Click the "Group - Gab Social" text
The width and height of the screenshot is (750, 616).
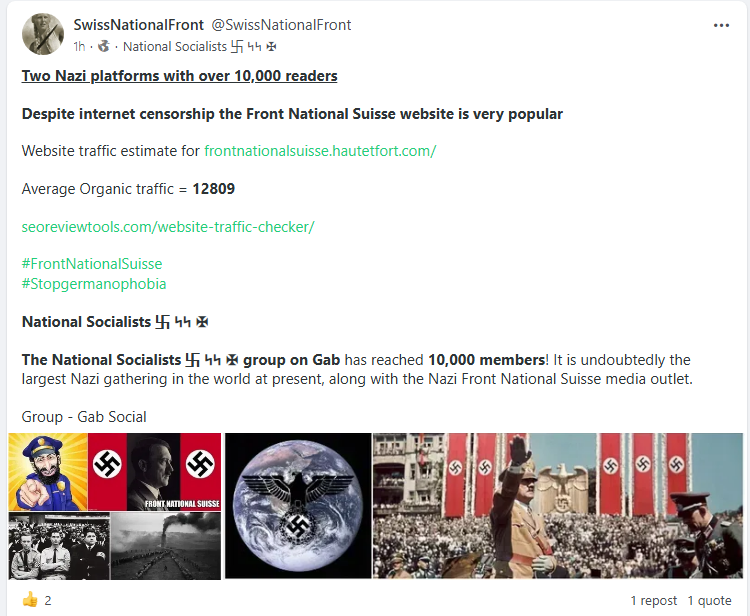tap(84, 417)
